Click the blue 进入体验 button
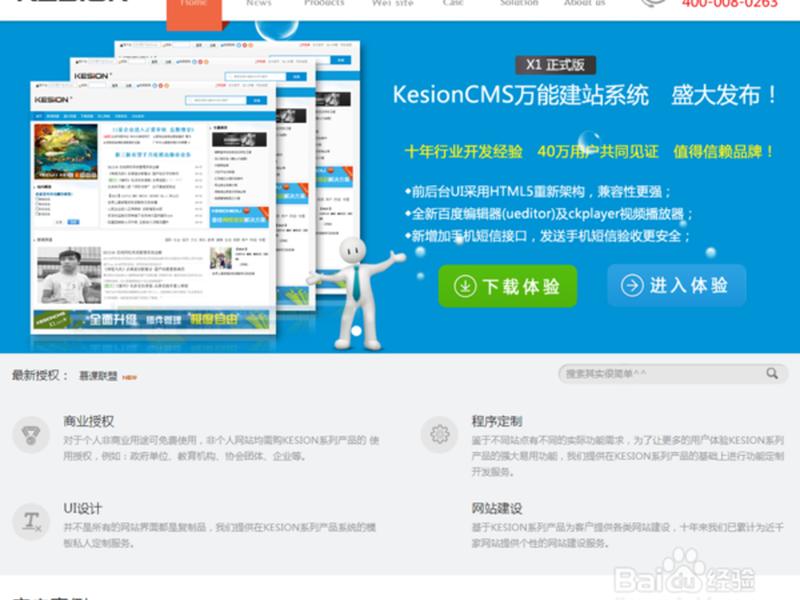This screenshot has height=600, width=800. (x=677, y=285)
